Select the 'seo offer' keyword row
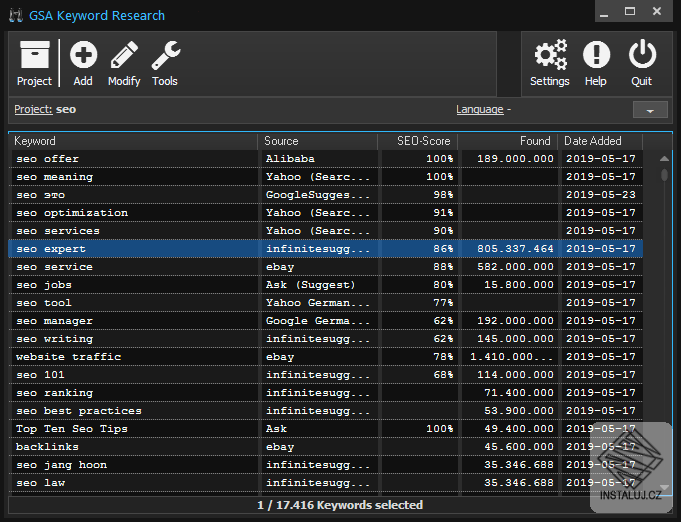The width and height of the screenshot is (681, 522). point(326,159)
